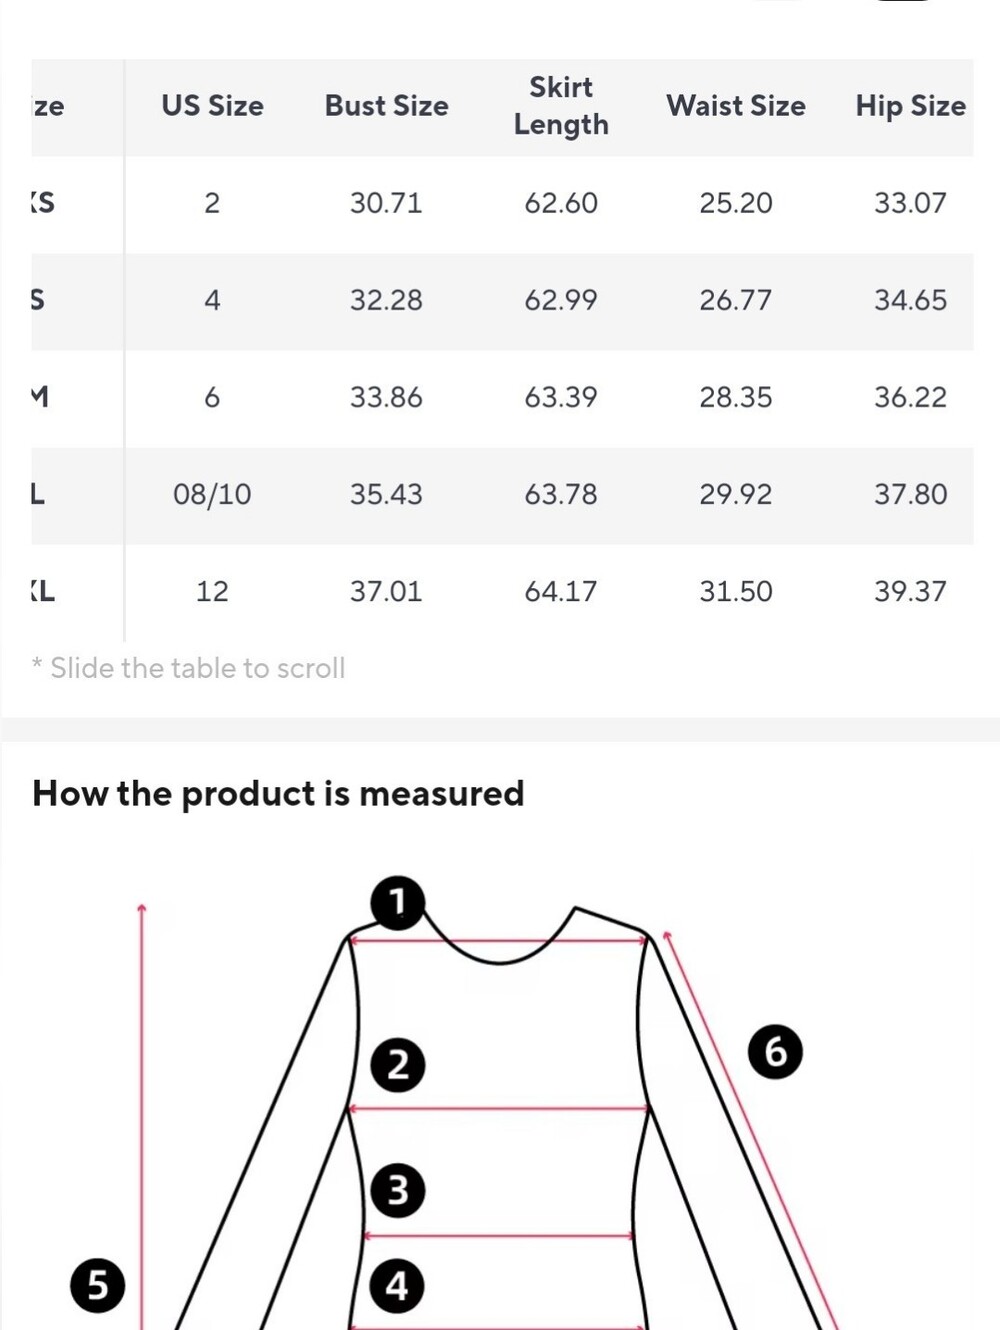Click hip size value 39.37
Viewport: 1000px width, 1330px height.
[910, 591]
